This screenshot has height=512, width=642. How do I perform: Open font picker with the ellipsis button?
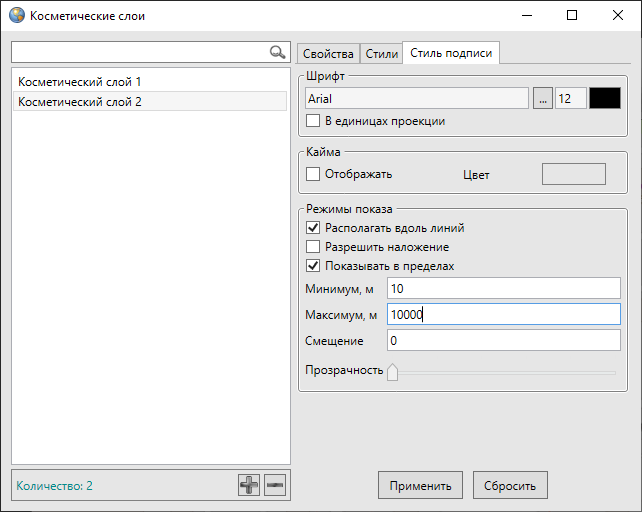542,99
